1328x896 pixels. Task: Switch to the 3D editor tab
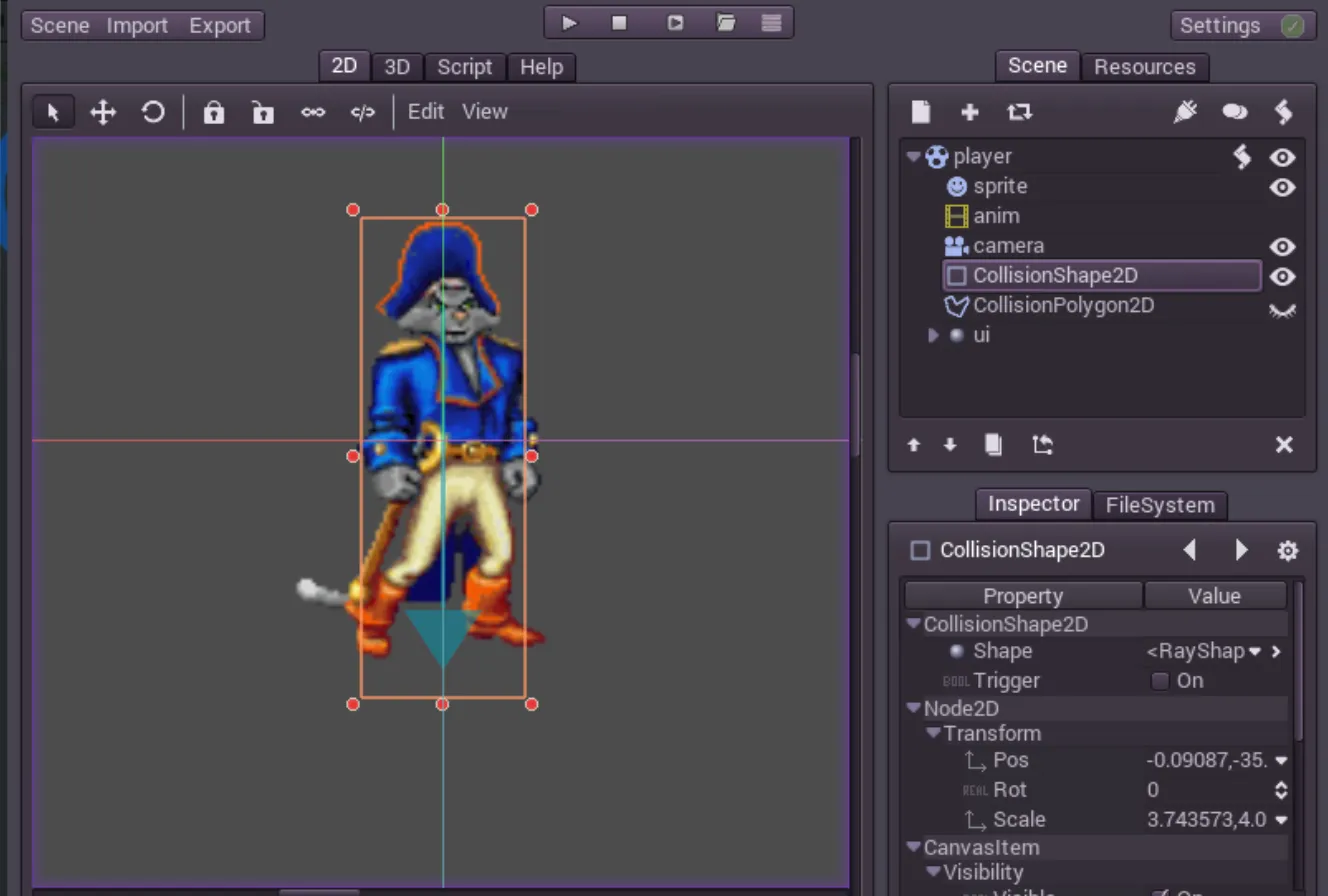[397, 67]
